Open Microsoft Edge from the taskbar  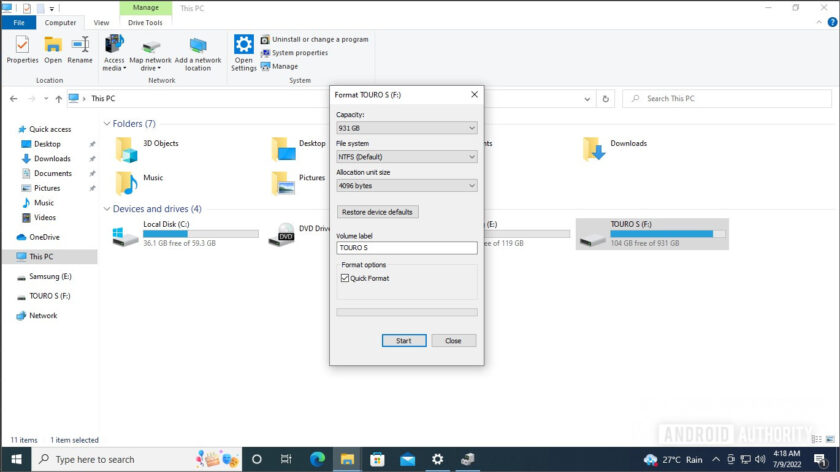pyautogui.click(x=317, y=459)
